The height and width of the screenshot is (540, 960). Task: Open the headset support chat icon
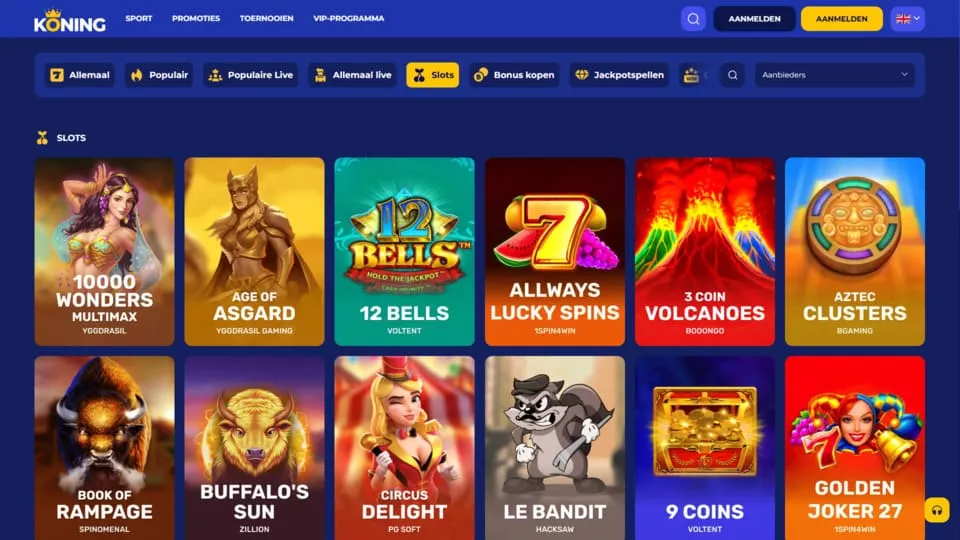(937, 510)
